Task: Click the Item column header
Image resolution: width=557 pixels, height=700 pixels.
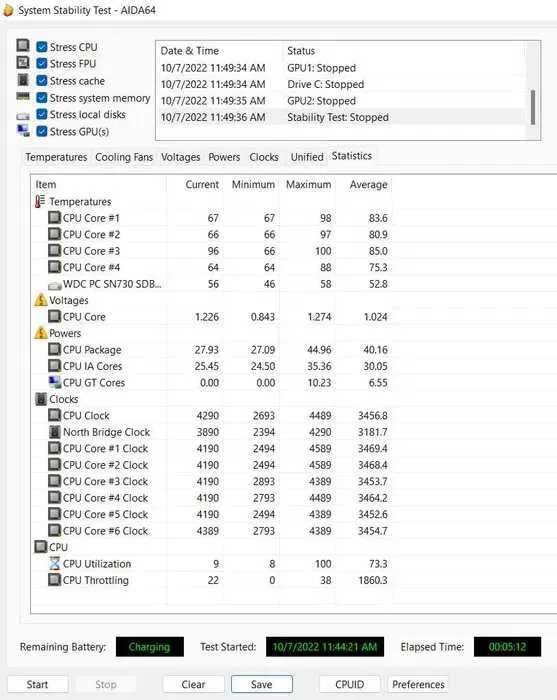Action: tap(99, 184)
